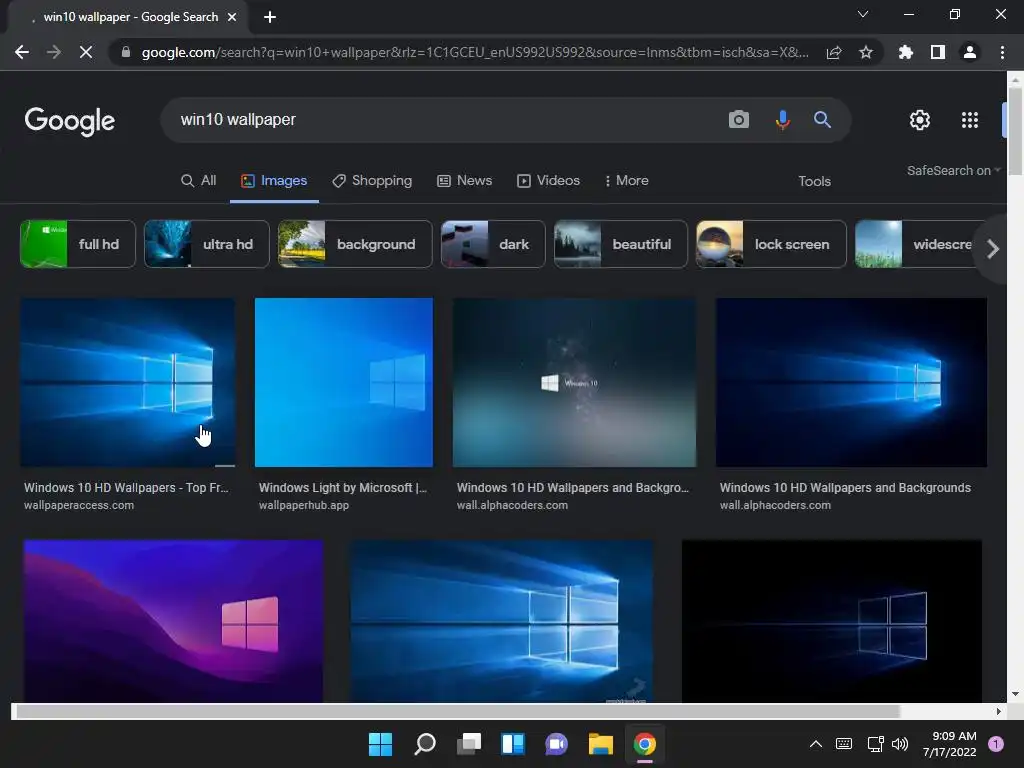Open the Chrome profile avatar

970,52
